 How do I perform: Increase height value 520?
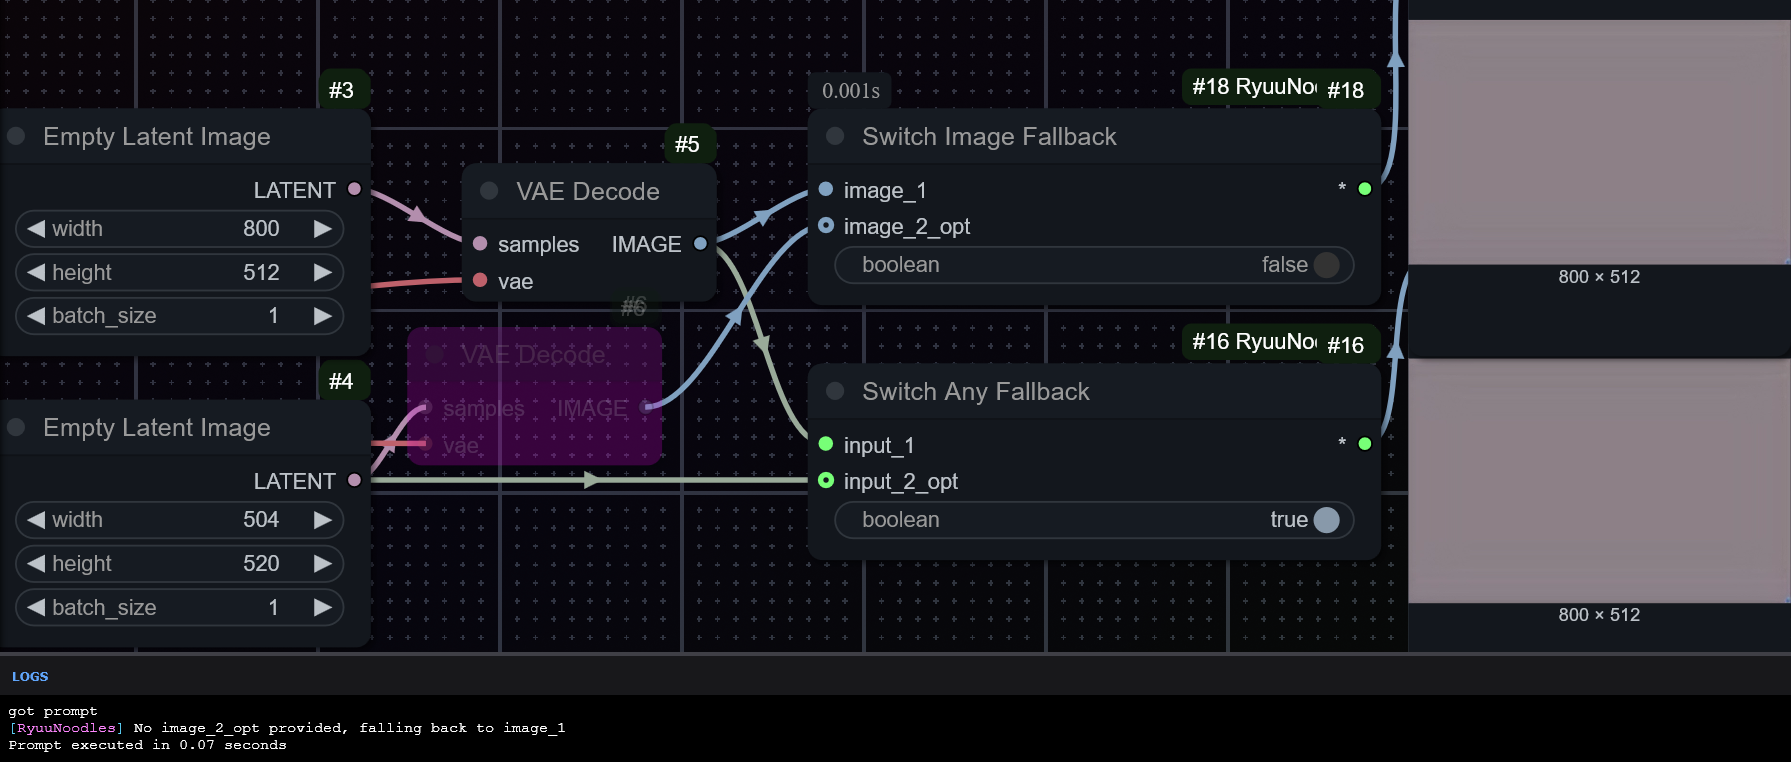click(x=322, y=563)
